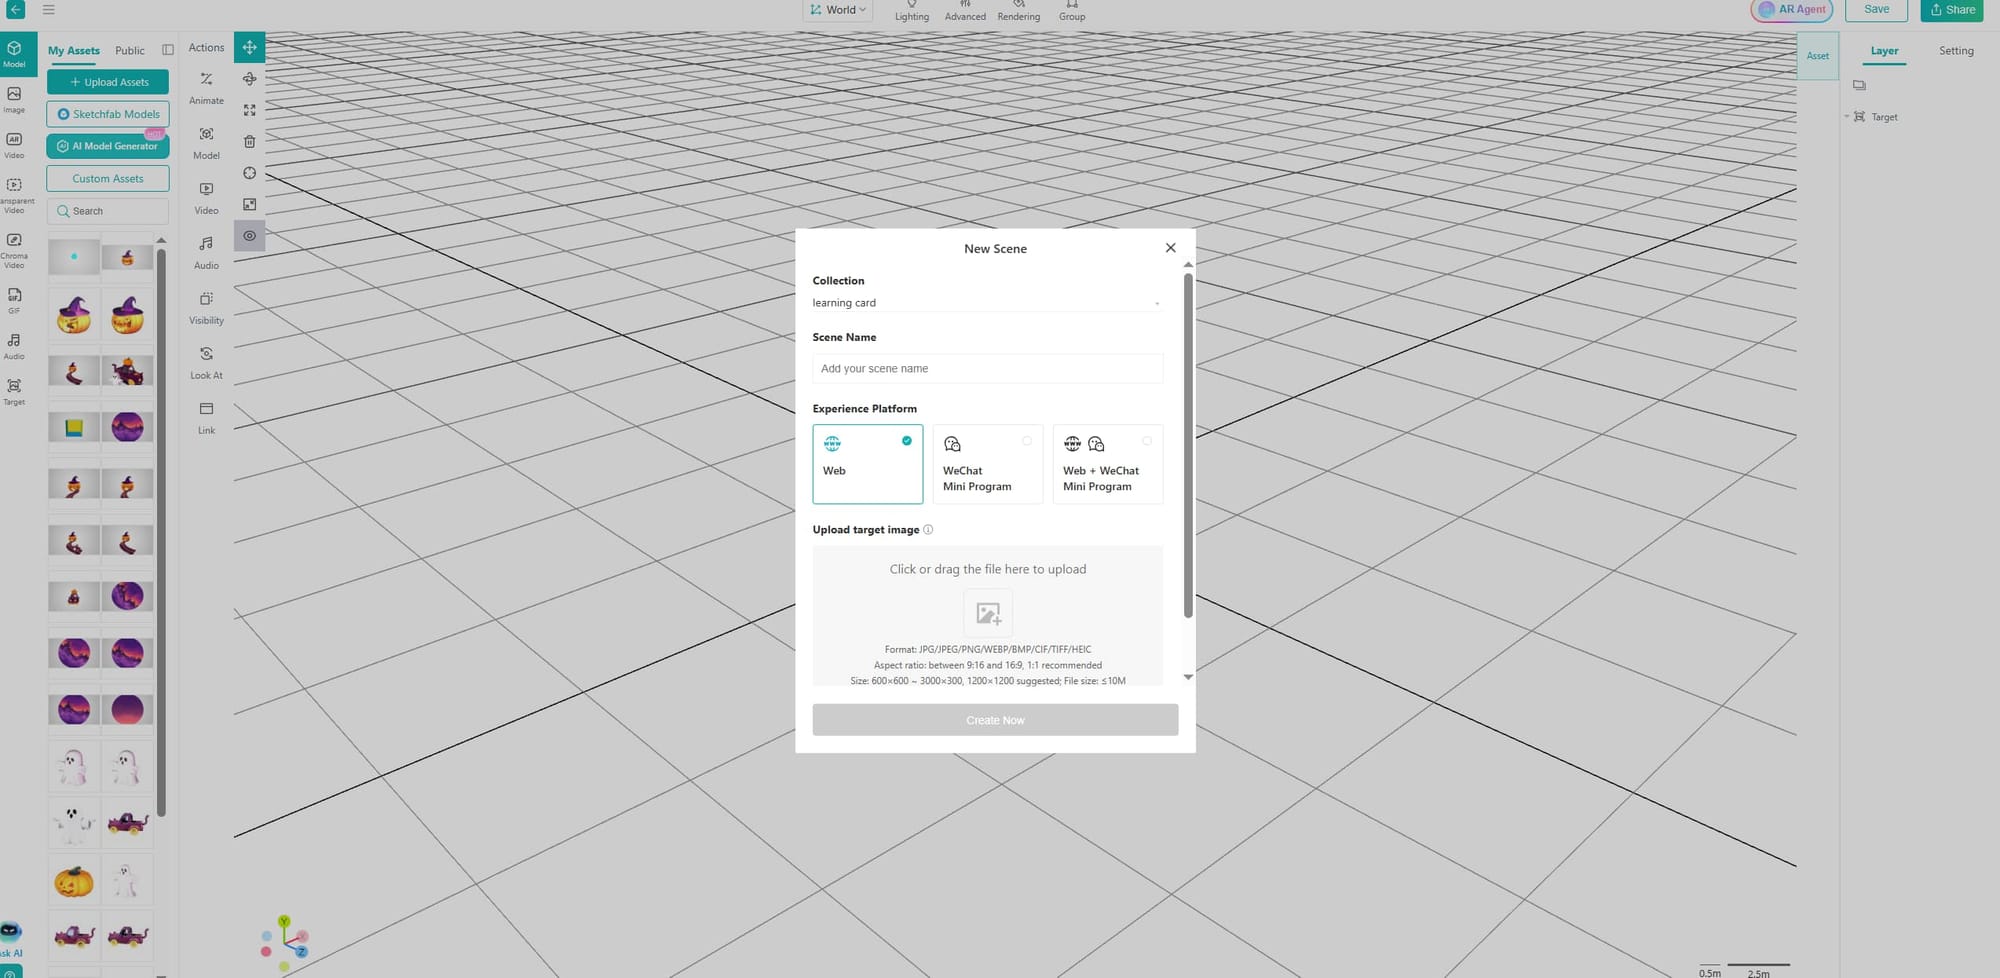This screenshot has height=978, width=2000.
Task: Open Sketchfab Models
Action: [108, 114]
